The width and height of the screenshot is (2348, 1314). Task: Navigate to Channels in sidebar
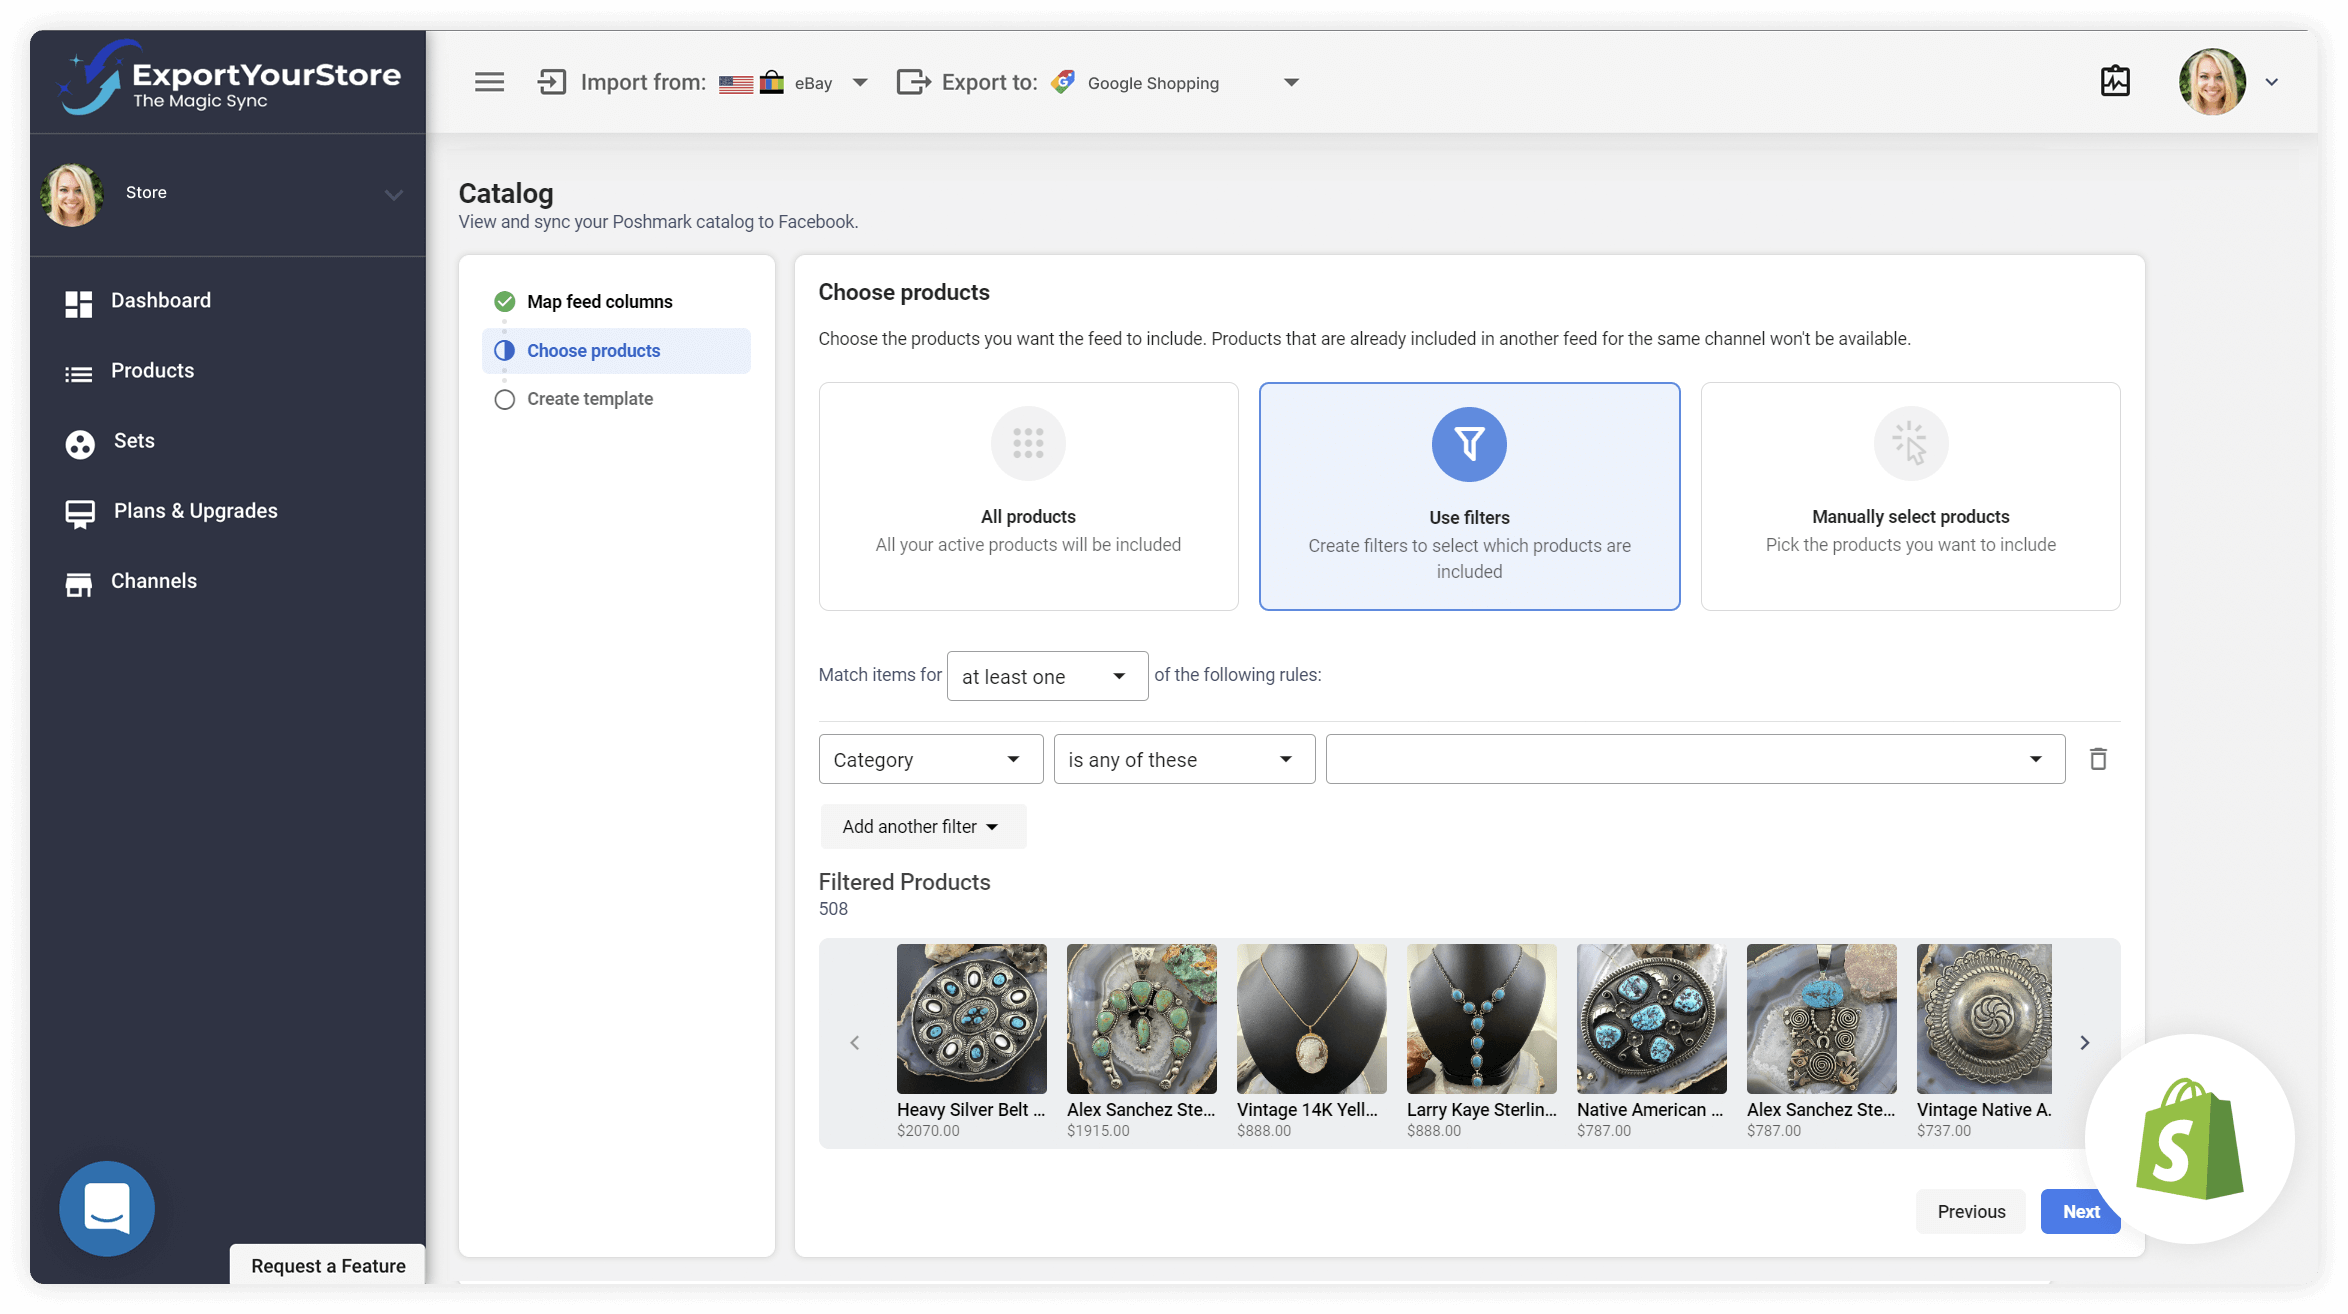(153, 581)
